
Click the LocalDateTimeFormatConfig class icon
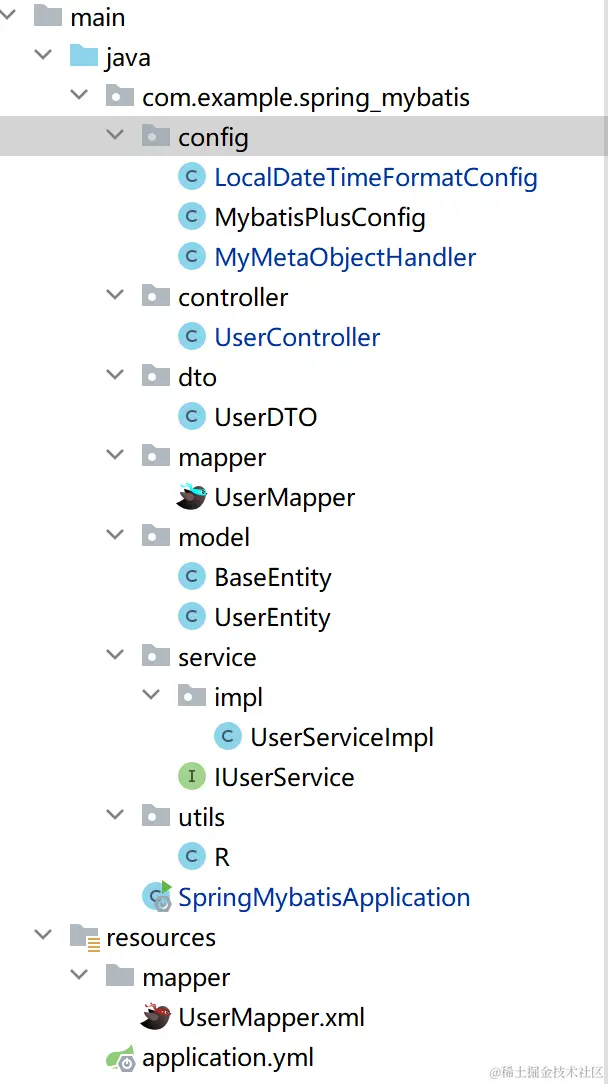coord(191,177)
